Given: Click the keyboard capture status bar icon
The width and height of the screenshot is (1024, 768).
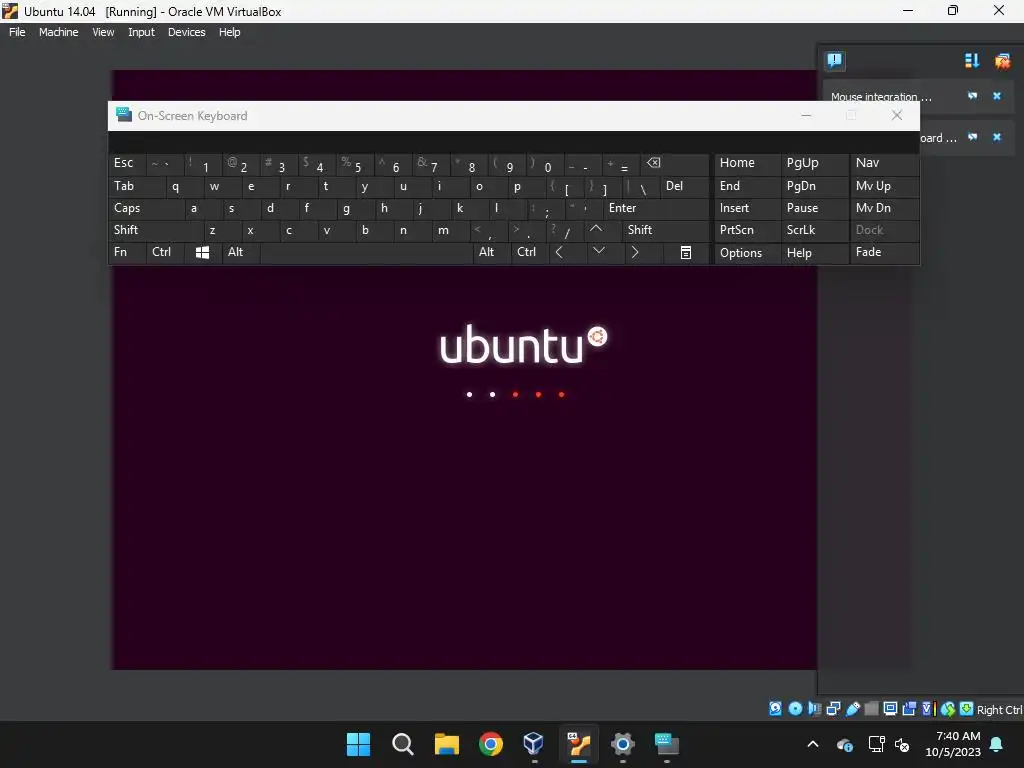Looking at the screenshot, I should tap(967, 709).
